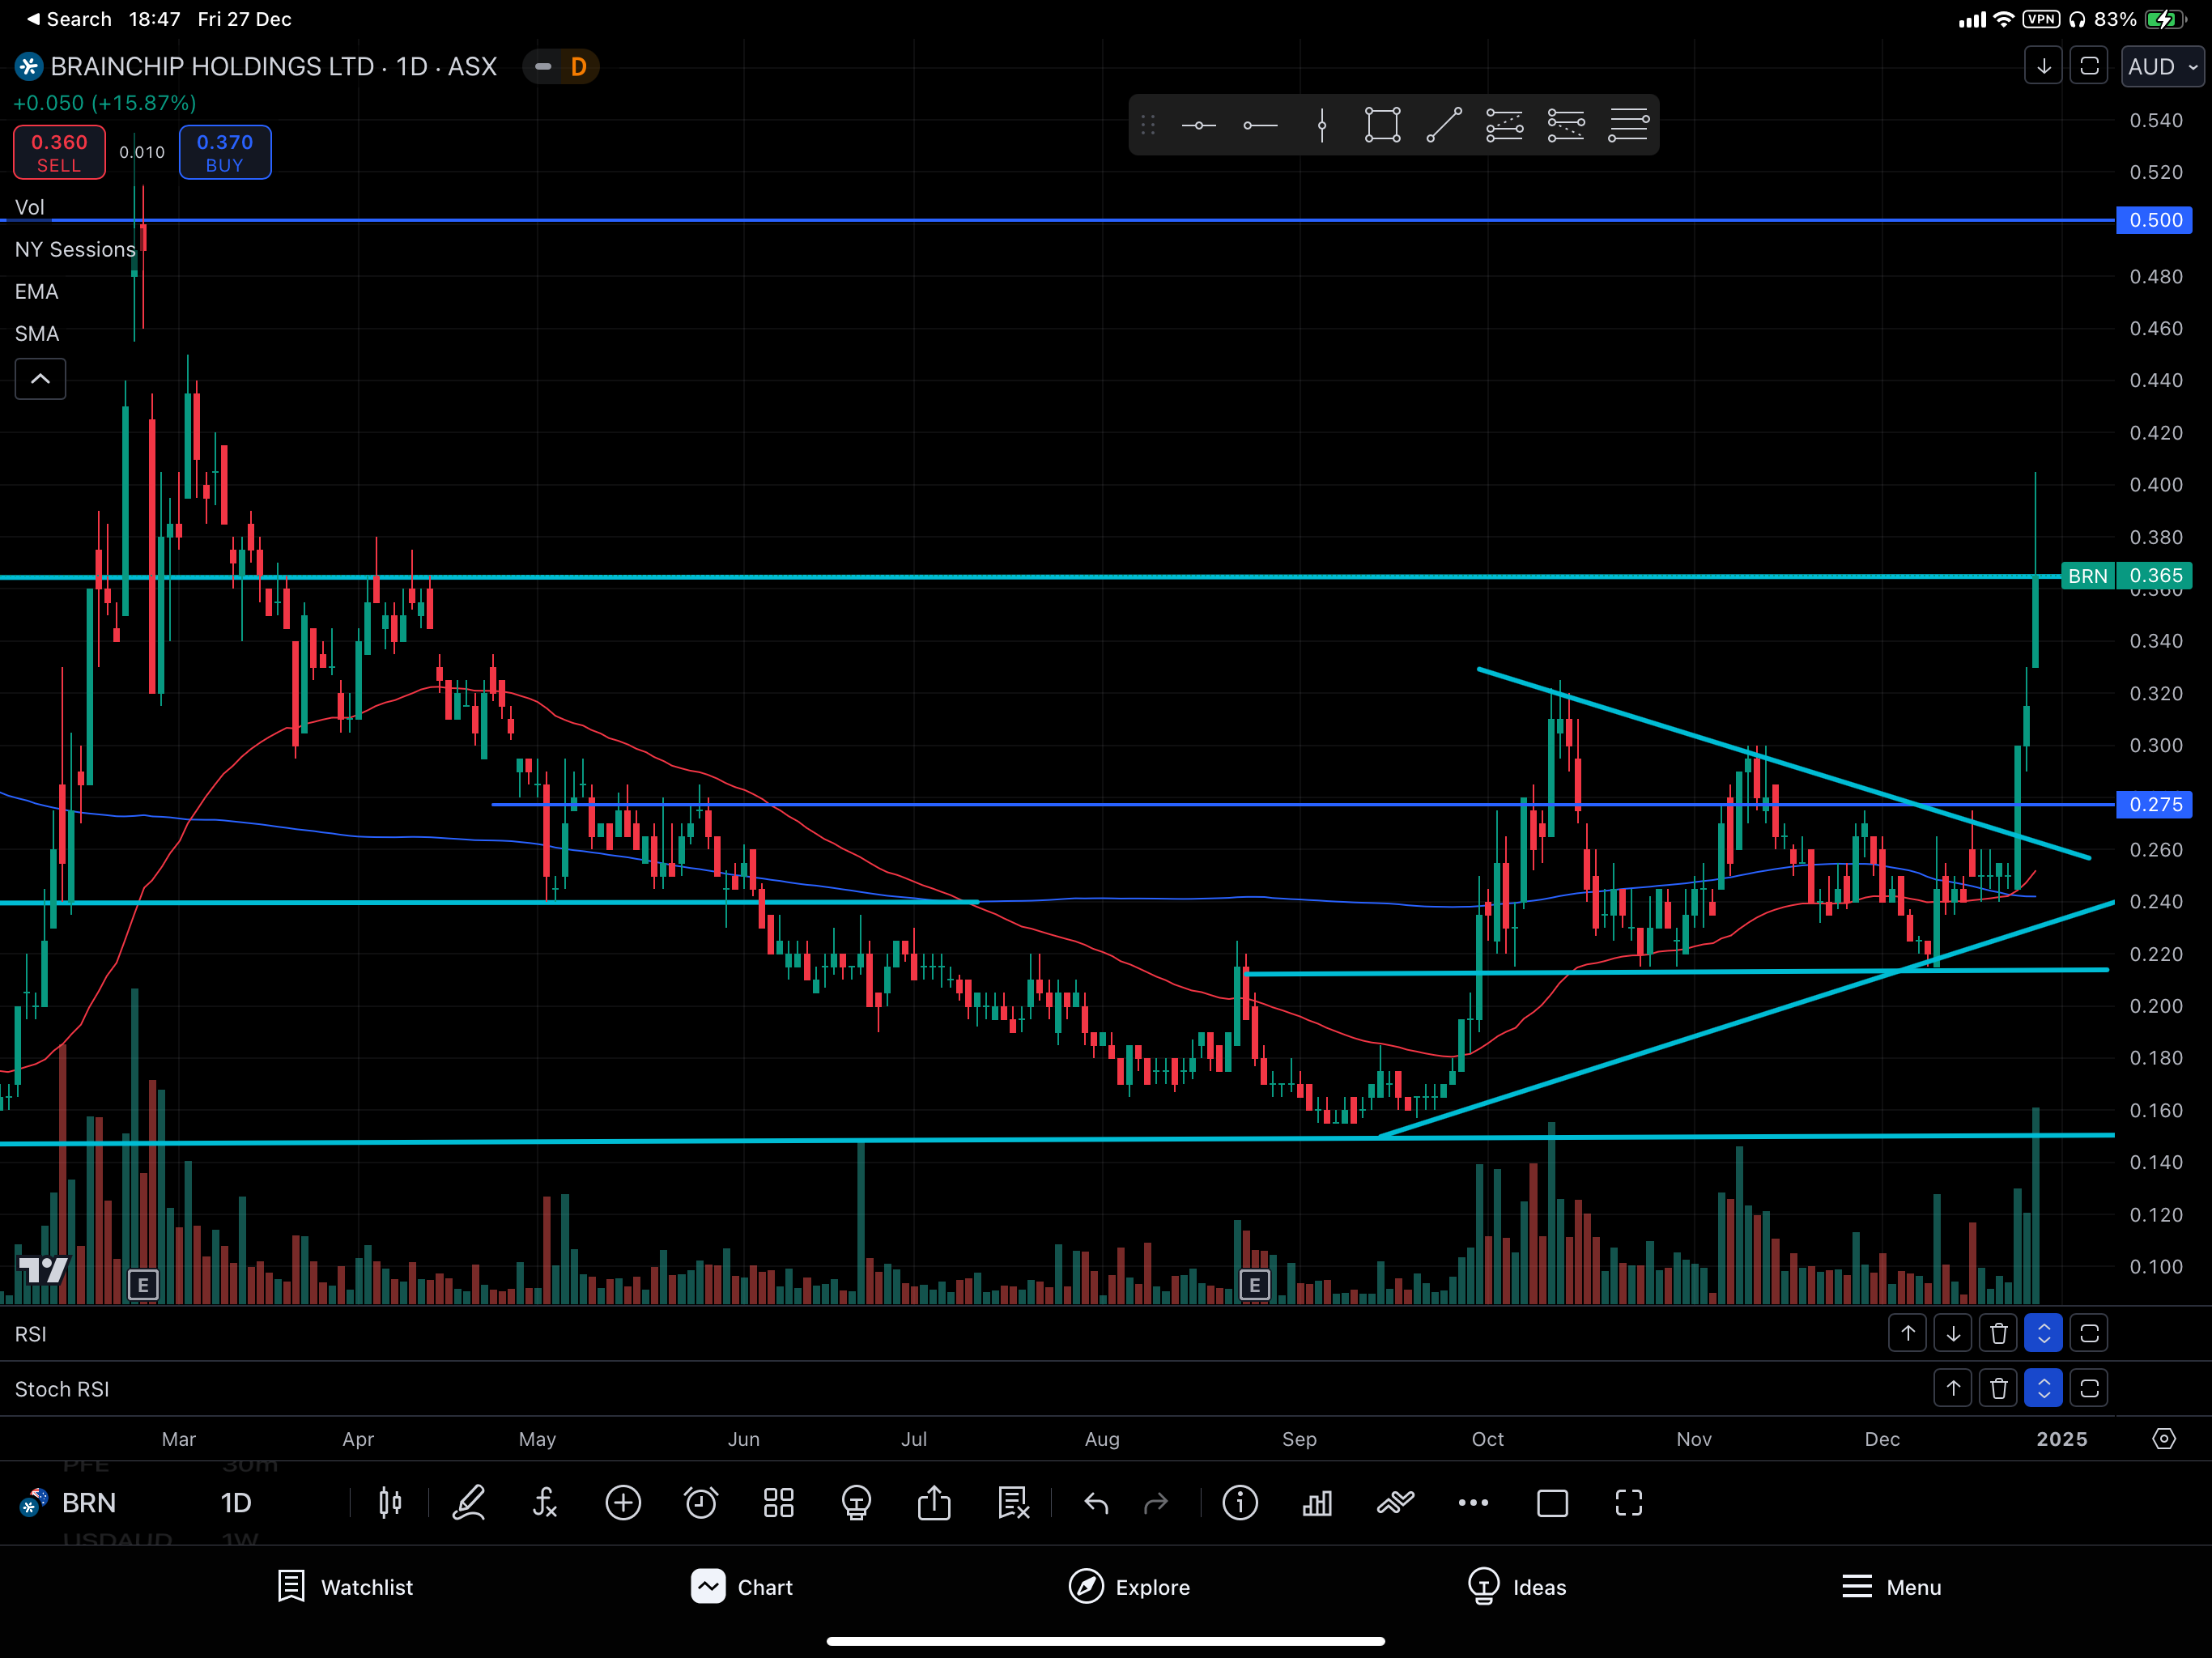Tap the EMA indicator label
This screenshot has width=2212, height=1658.
coord(36,291)
